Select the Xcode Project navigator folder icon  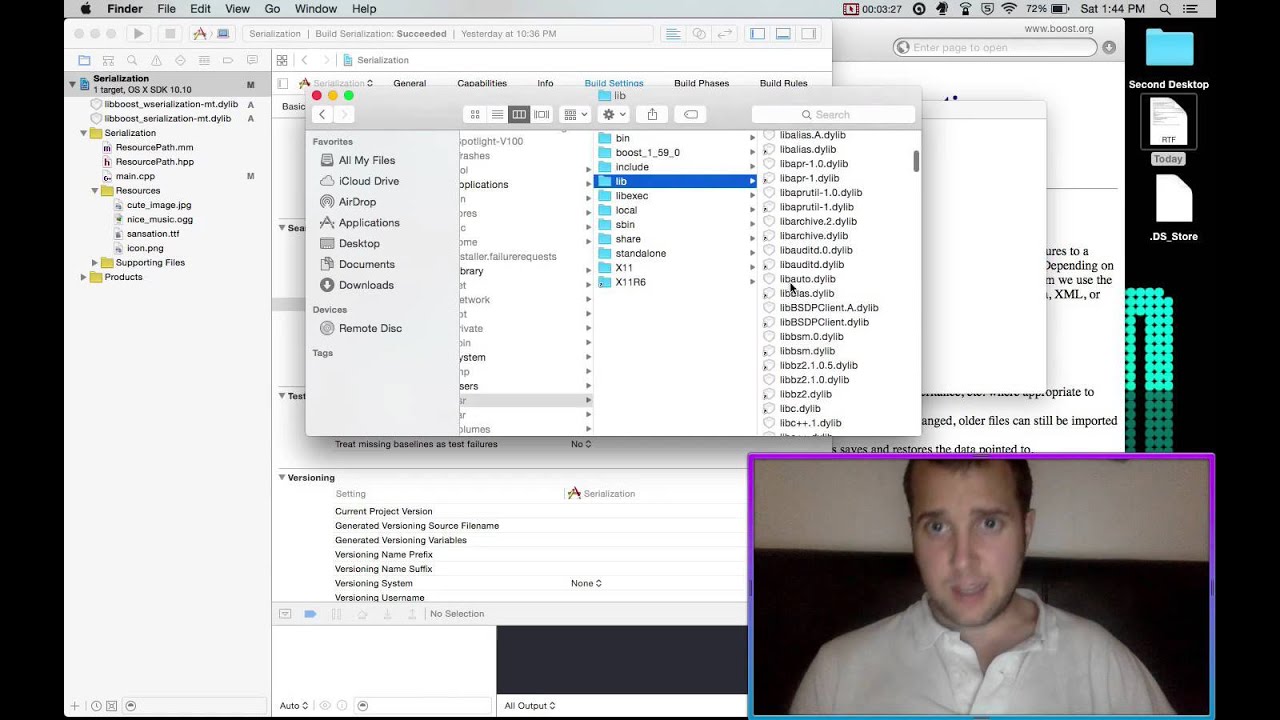coord(84,60)
